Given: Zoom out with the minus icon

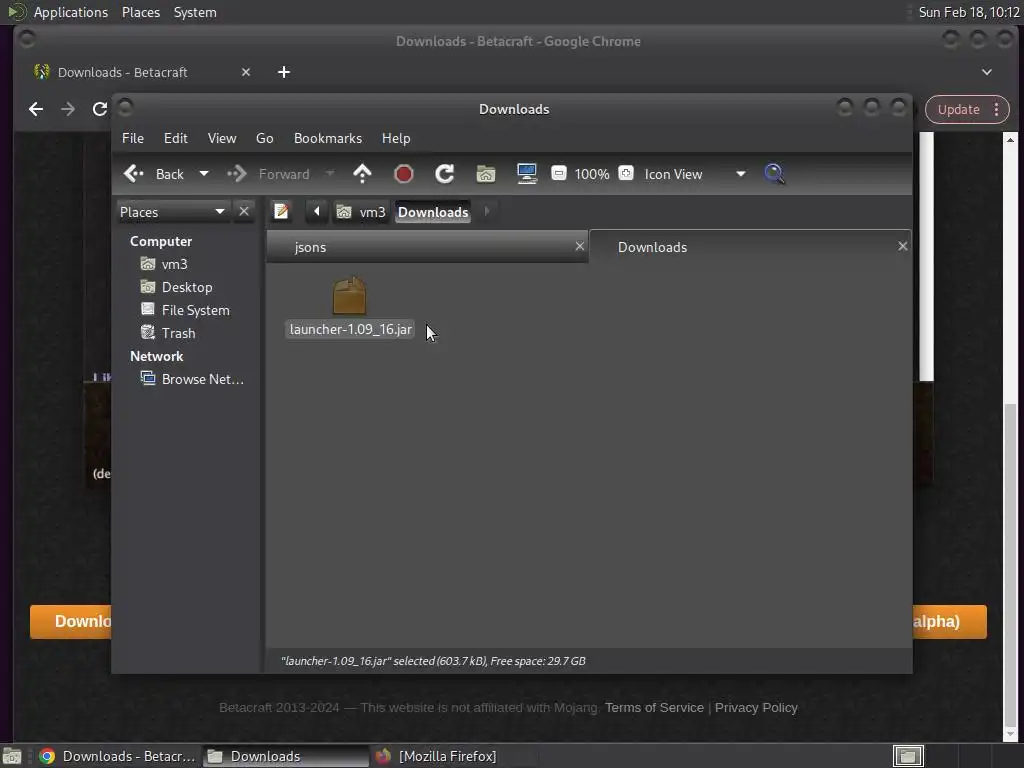Looking at the screenshot, I should click(x=558, y=173).
